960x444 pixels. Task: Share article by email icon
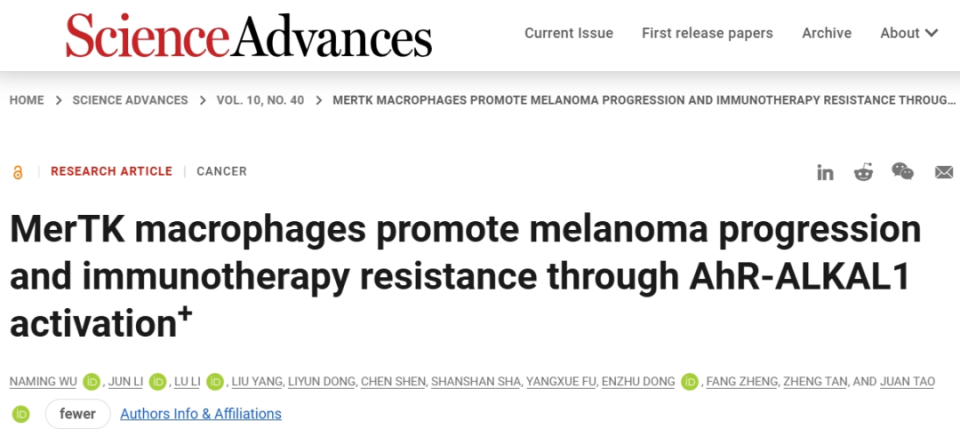click(x=944, y=172)
